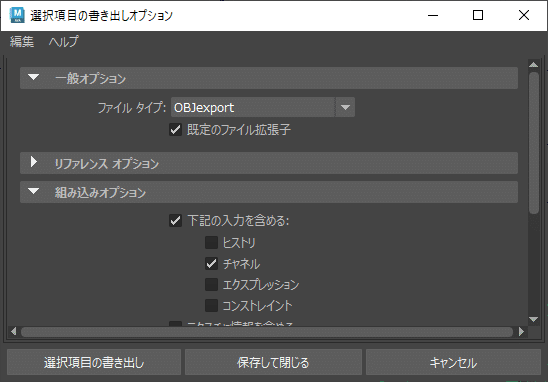Close the export options dialog window
Viewport: 548px width, 382px height.
524,15
